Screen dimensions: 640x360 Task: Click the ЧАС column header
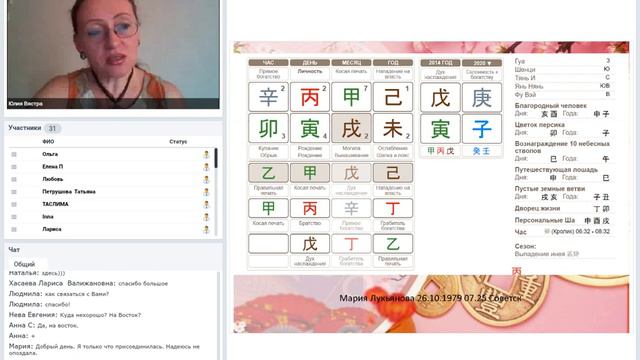coord(268,63)
